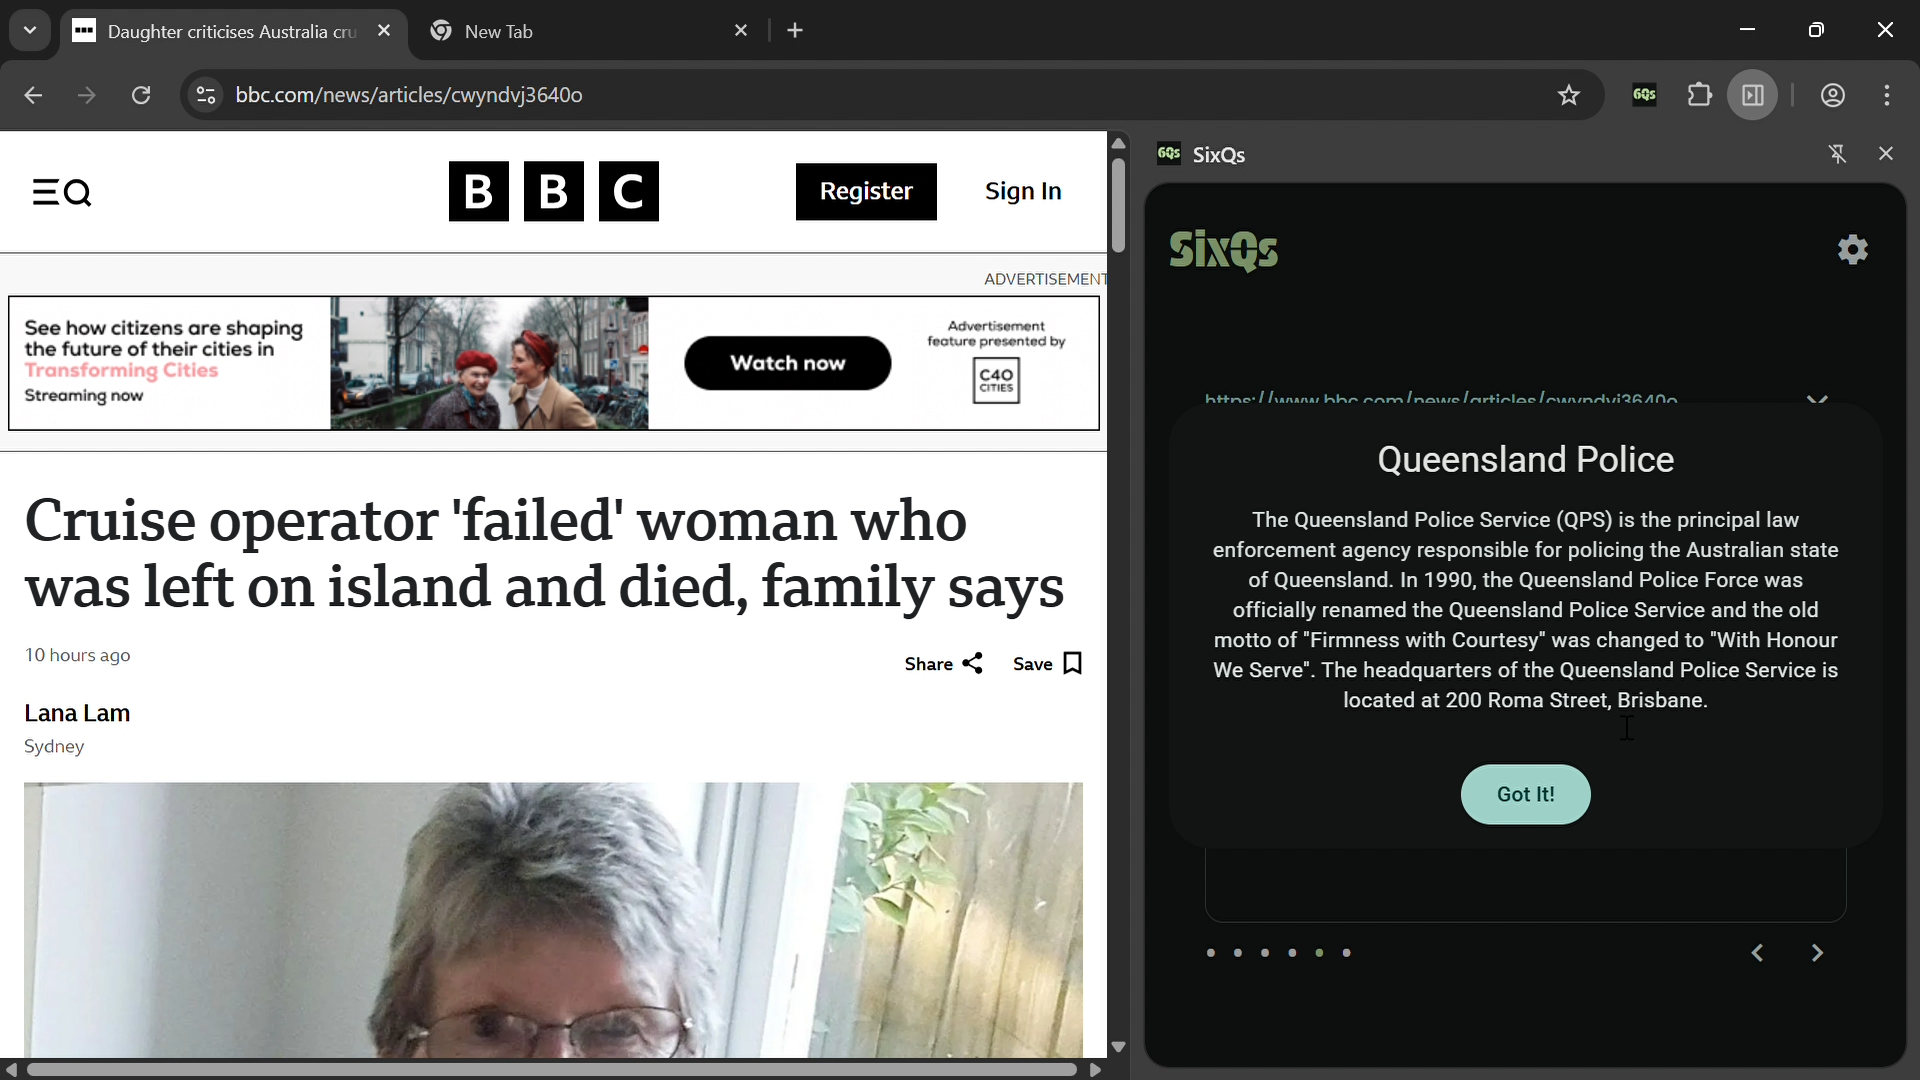The width and height of the screenshot is (1920, 1080).
Task: Open the Chrome extensions puzzle icon
Action: 1700,95
